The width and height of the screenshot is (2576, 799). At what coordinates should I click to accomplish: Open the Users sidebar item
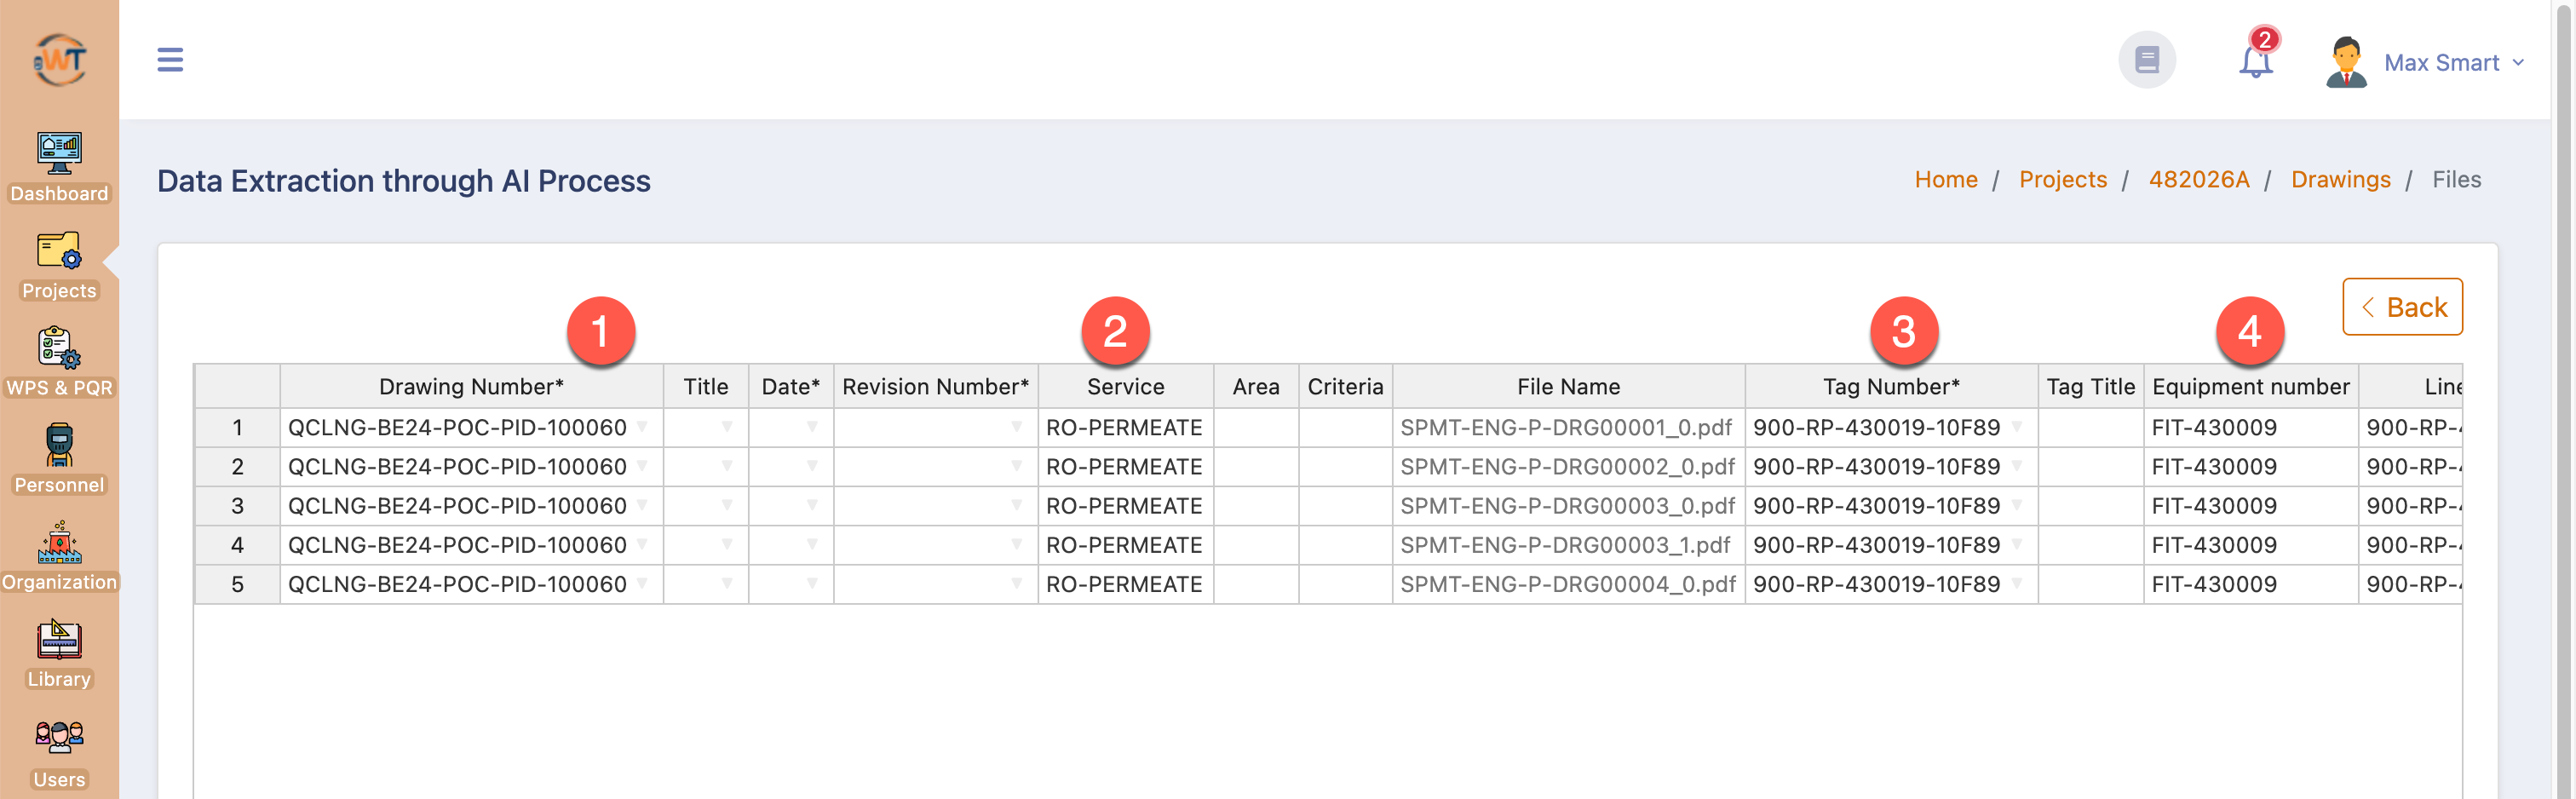point(59,754)
